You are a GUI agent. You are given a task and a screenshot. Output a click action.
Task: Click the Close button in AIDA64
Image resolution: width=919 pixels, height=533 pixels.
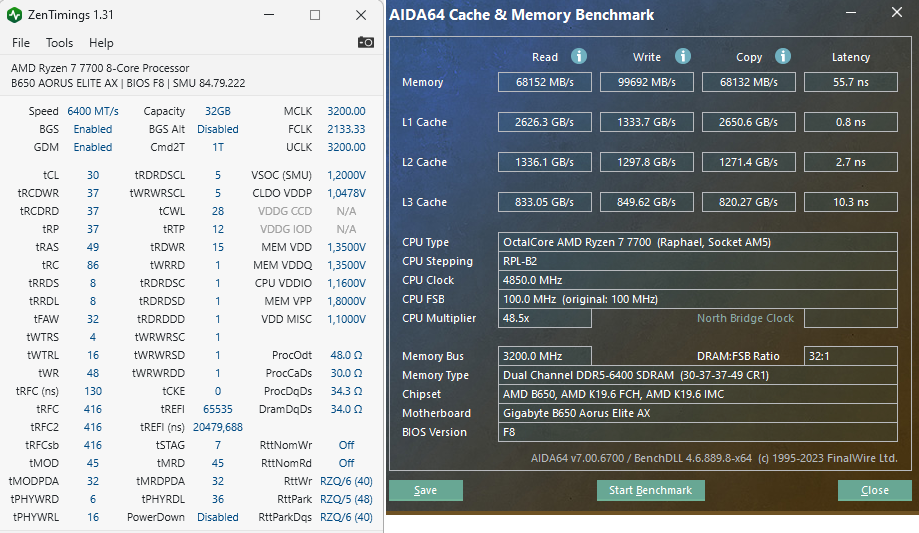click(874, 490)
